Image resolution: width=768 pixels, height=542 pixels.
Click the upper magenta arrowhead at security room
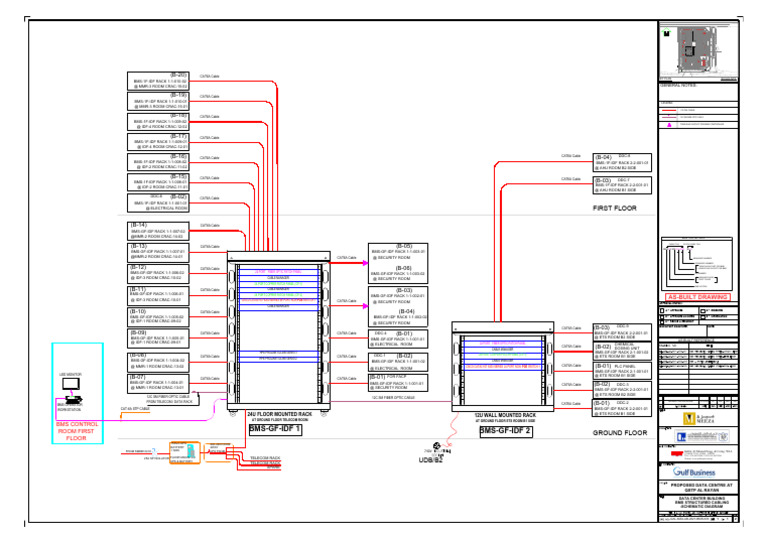click(365, 263)
